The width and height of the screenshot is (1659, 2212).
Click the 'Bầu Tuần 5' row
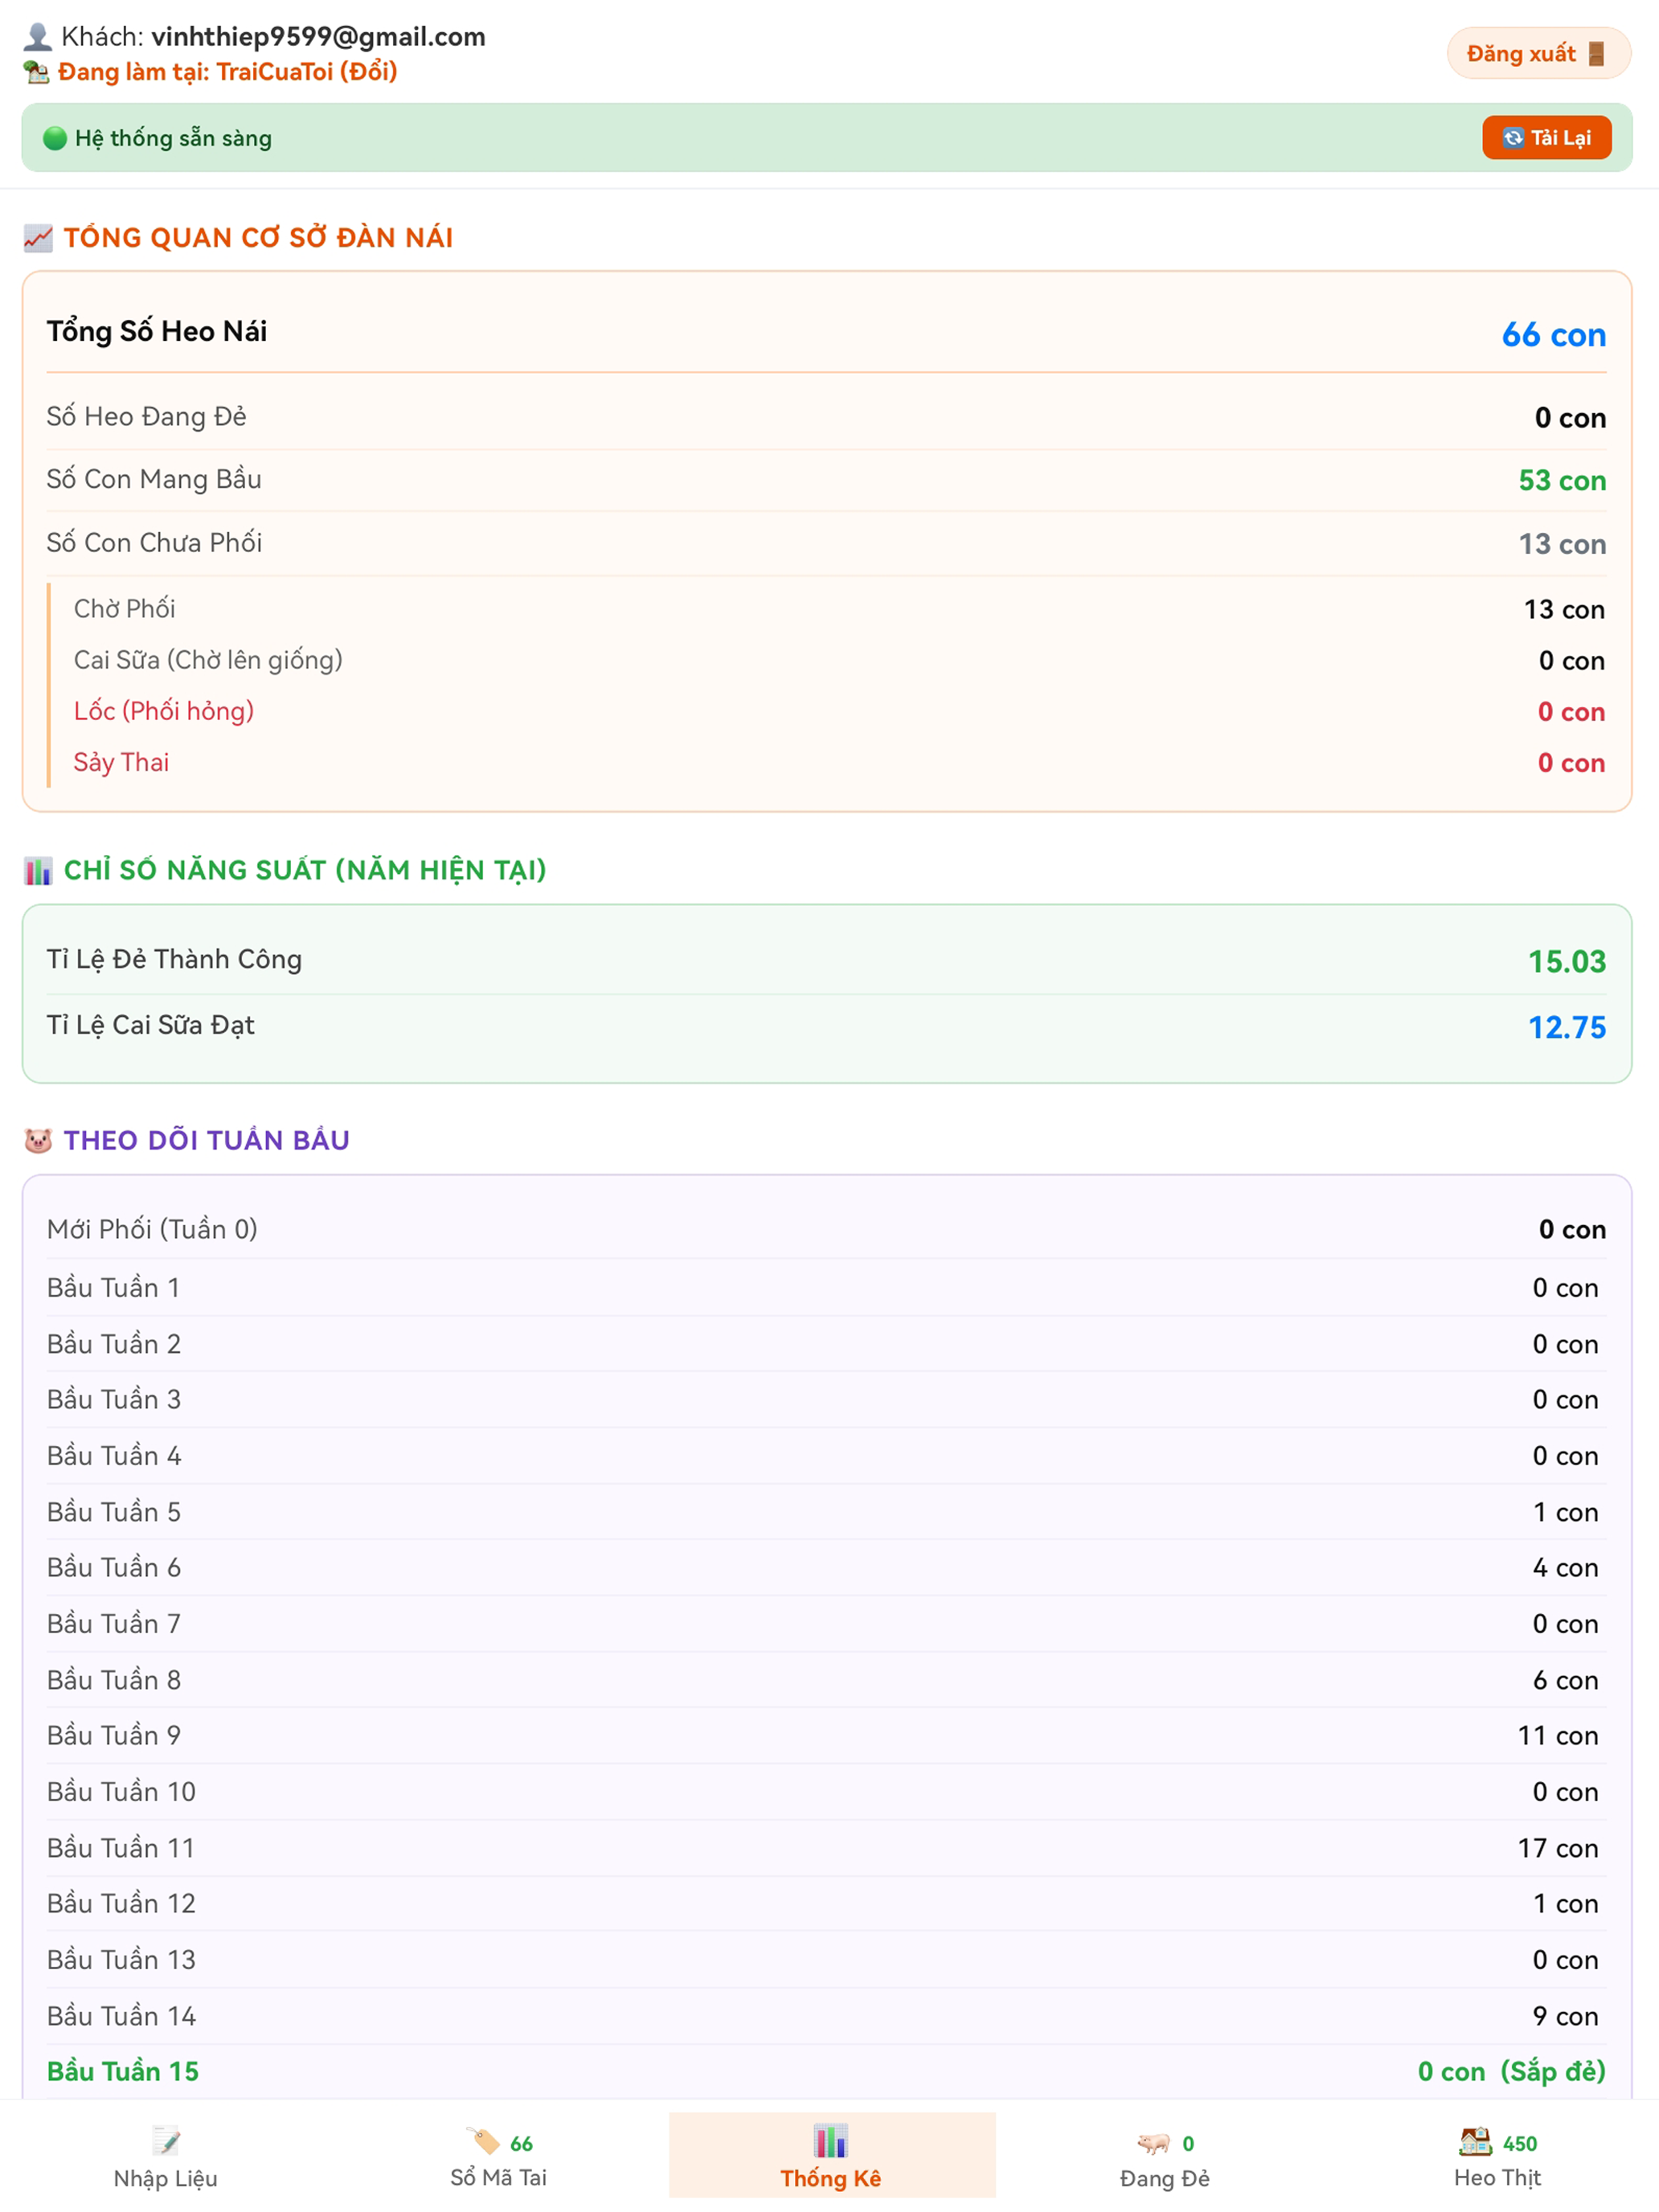pos(827,1511)
